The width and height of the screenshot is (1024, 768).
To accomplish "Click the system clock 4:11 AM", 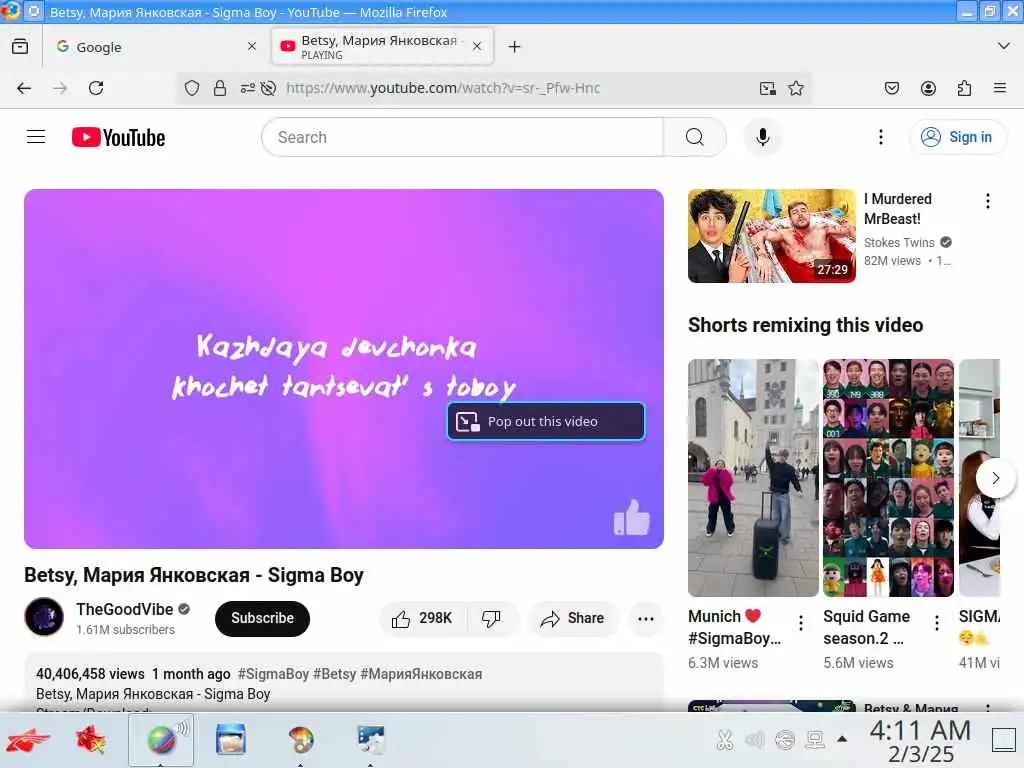I will point(920,731).
